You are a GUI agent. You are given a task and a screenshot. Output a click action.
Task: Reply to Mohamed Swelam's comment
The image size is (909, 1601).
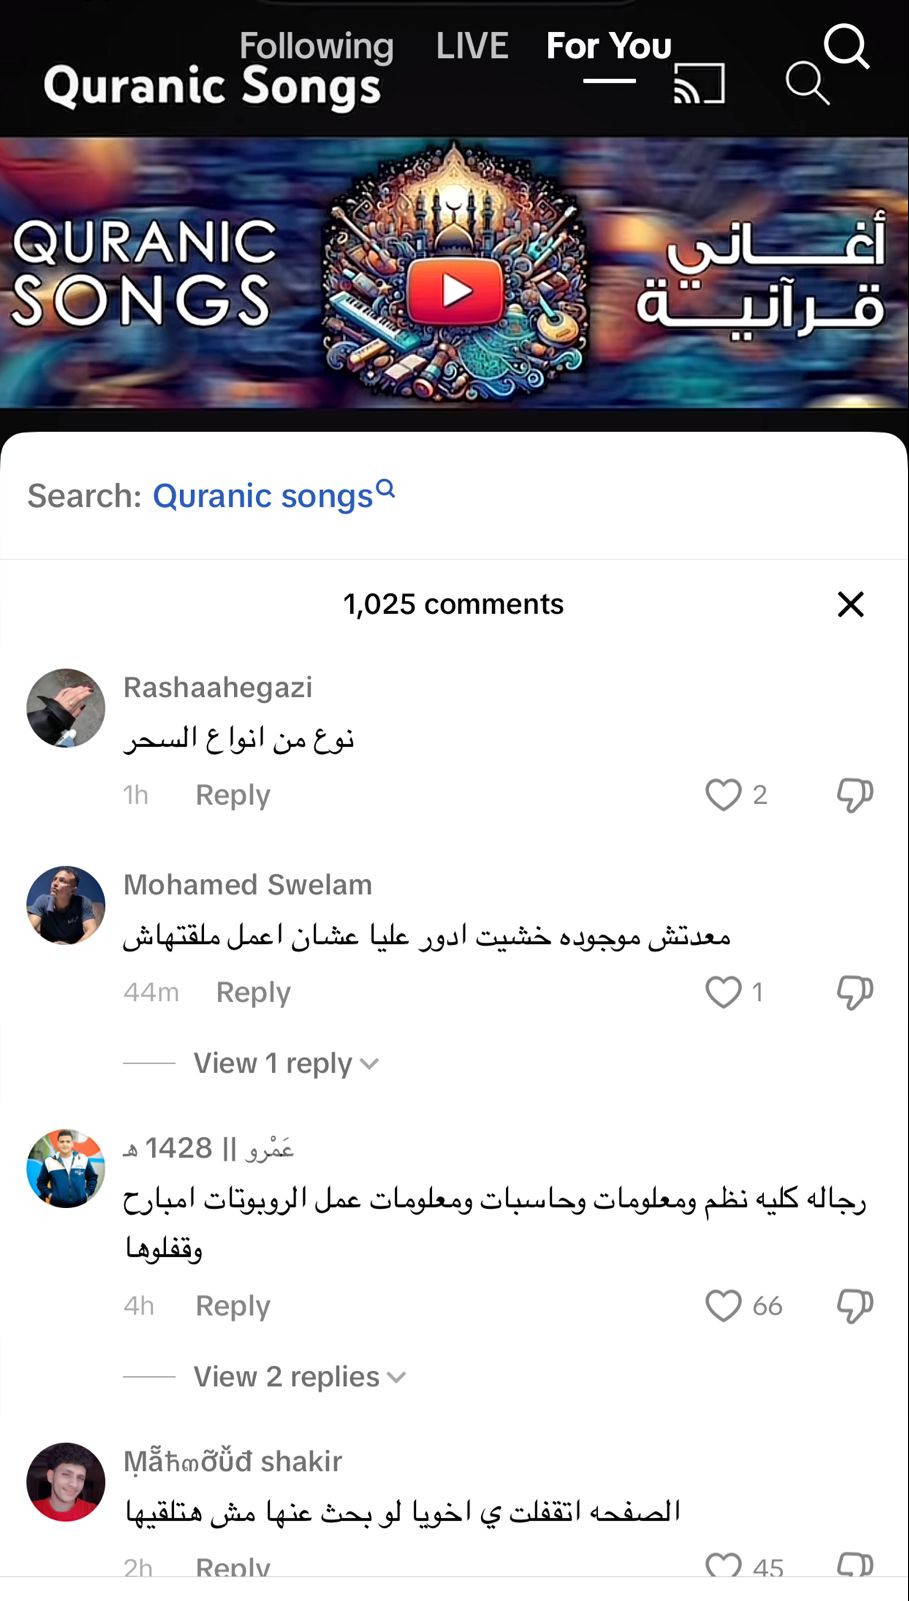[x=253, y=992]
